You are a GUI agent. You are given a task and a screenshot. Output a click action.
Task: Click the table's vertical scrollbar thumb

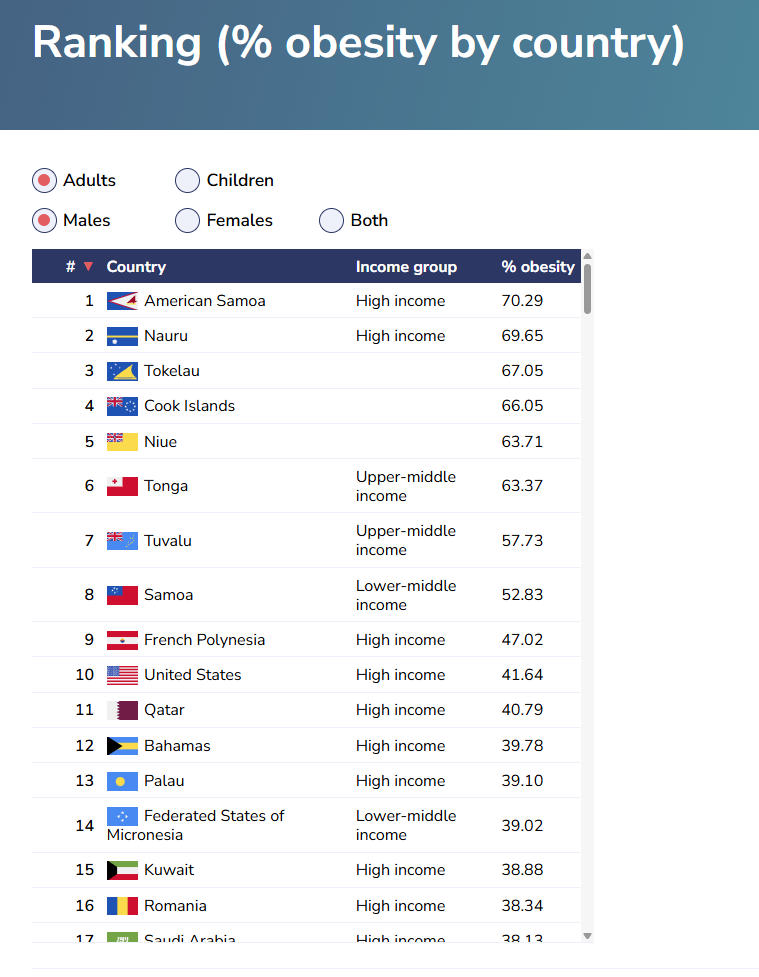coord(587,289)
